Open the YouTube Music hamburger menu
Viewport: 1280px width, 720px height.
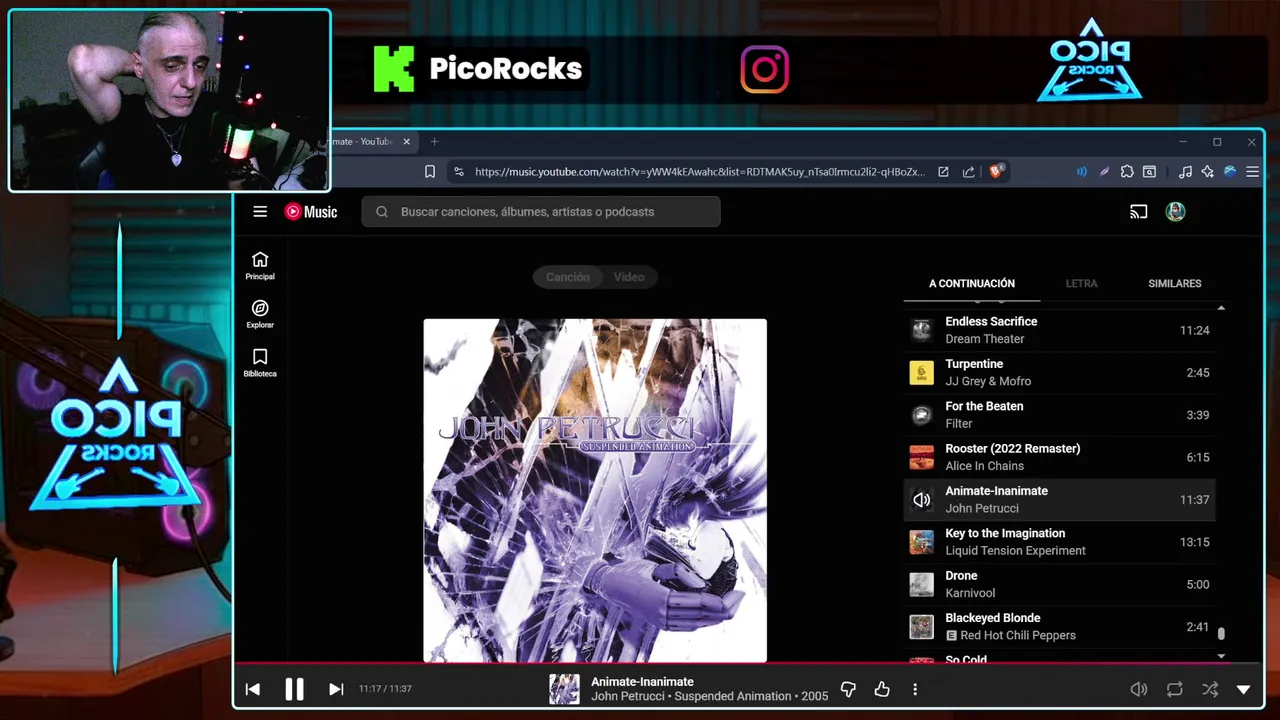coord(260,211)
